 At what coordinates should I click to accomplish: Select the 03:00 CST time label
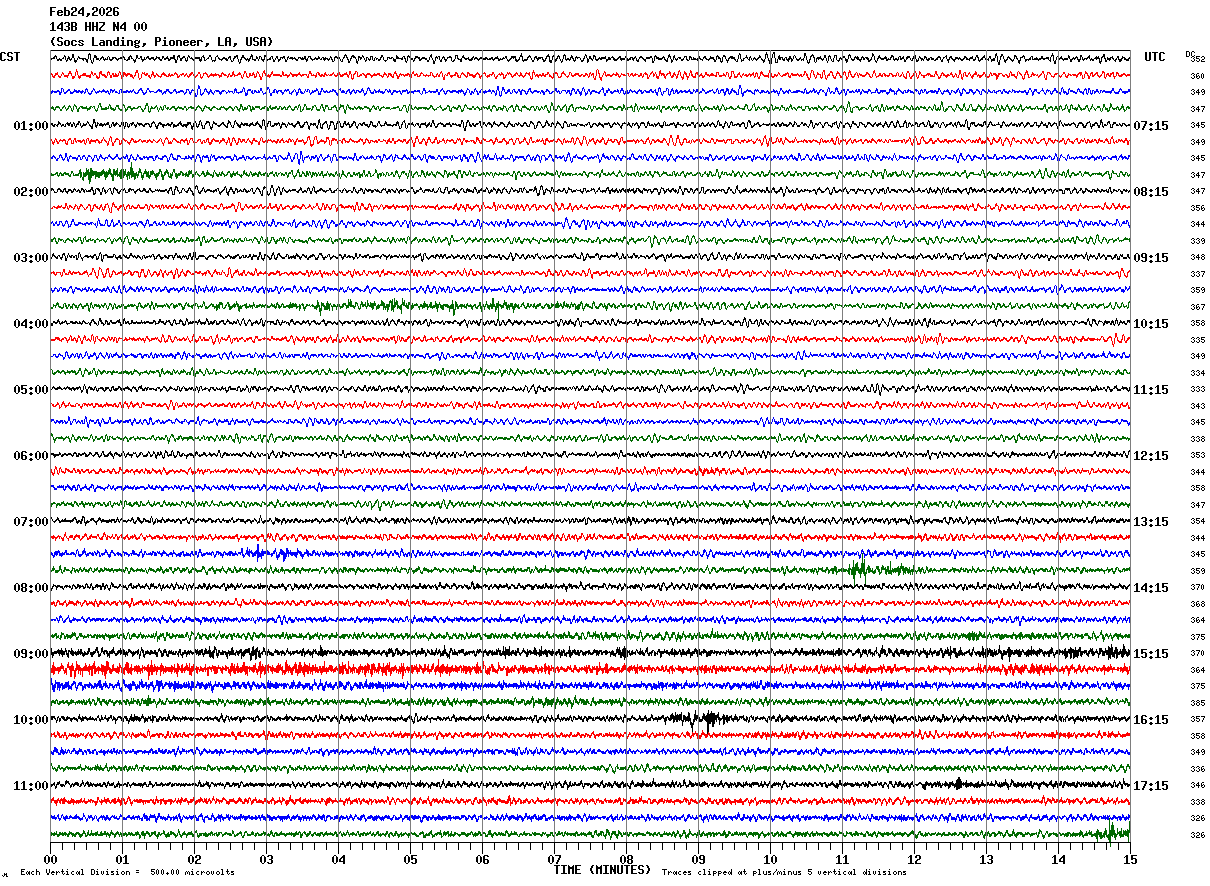click(31, 258)
